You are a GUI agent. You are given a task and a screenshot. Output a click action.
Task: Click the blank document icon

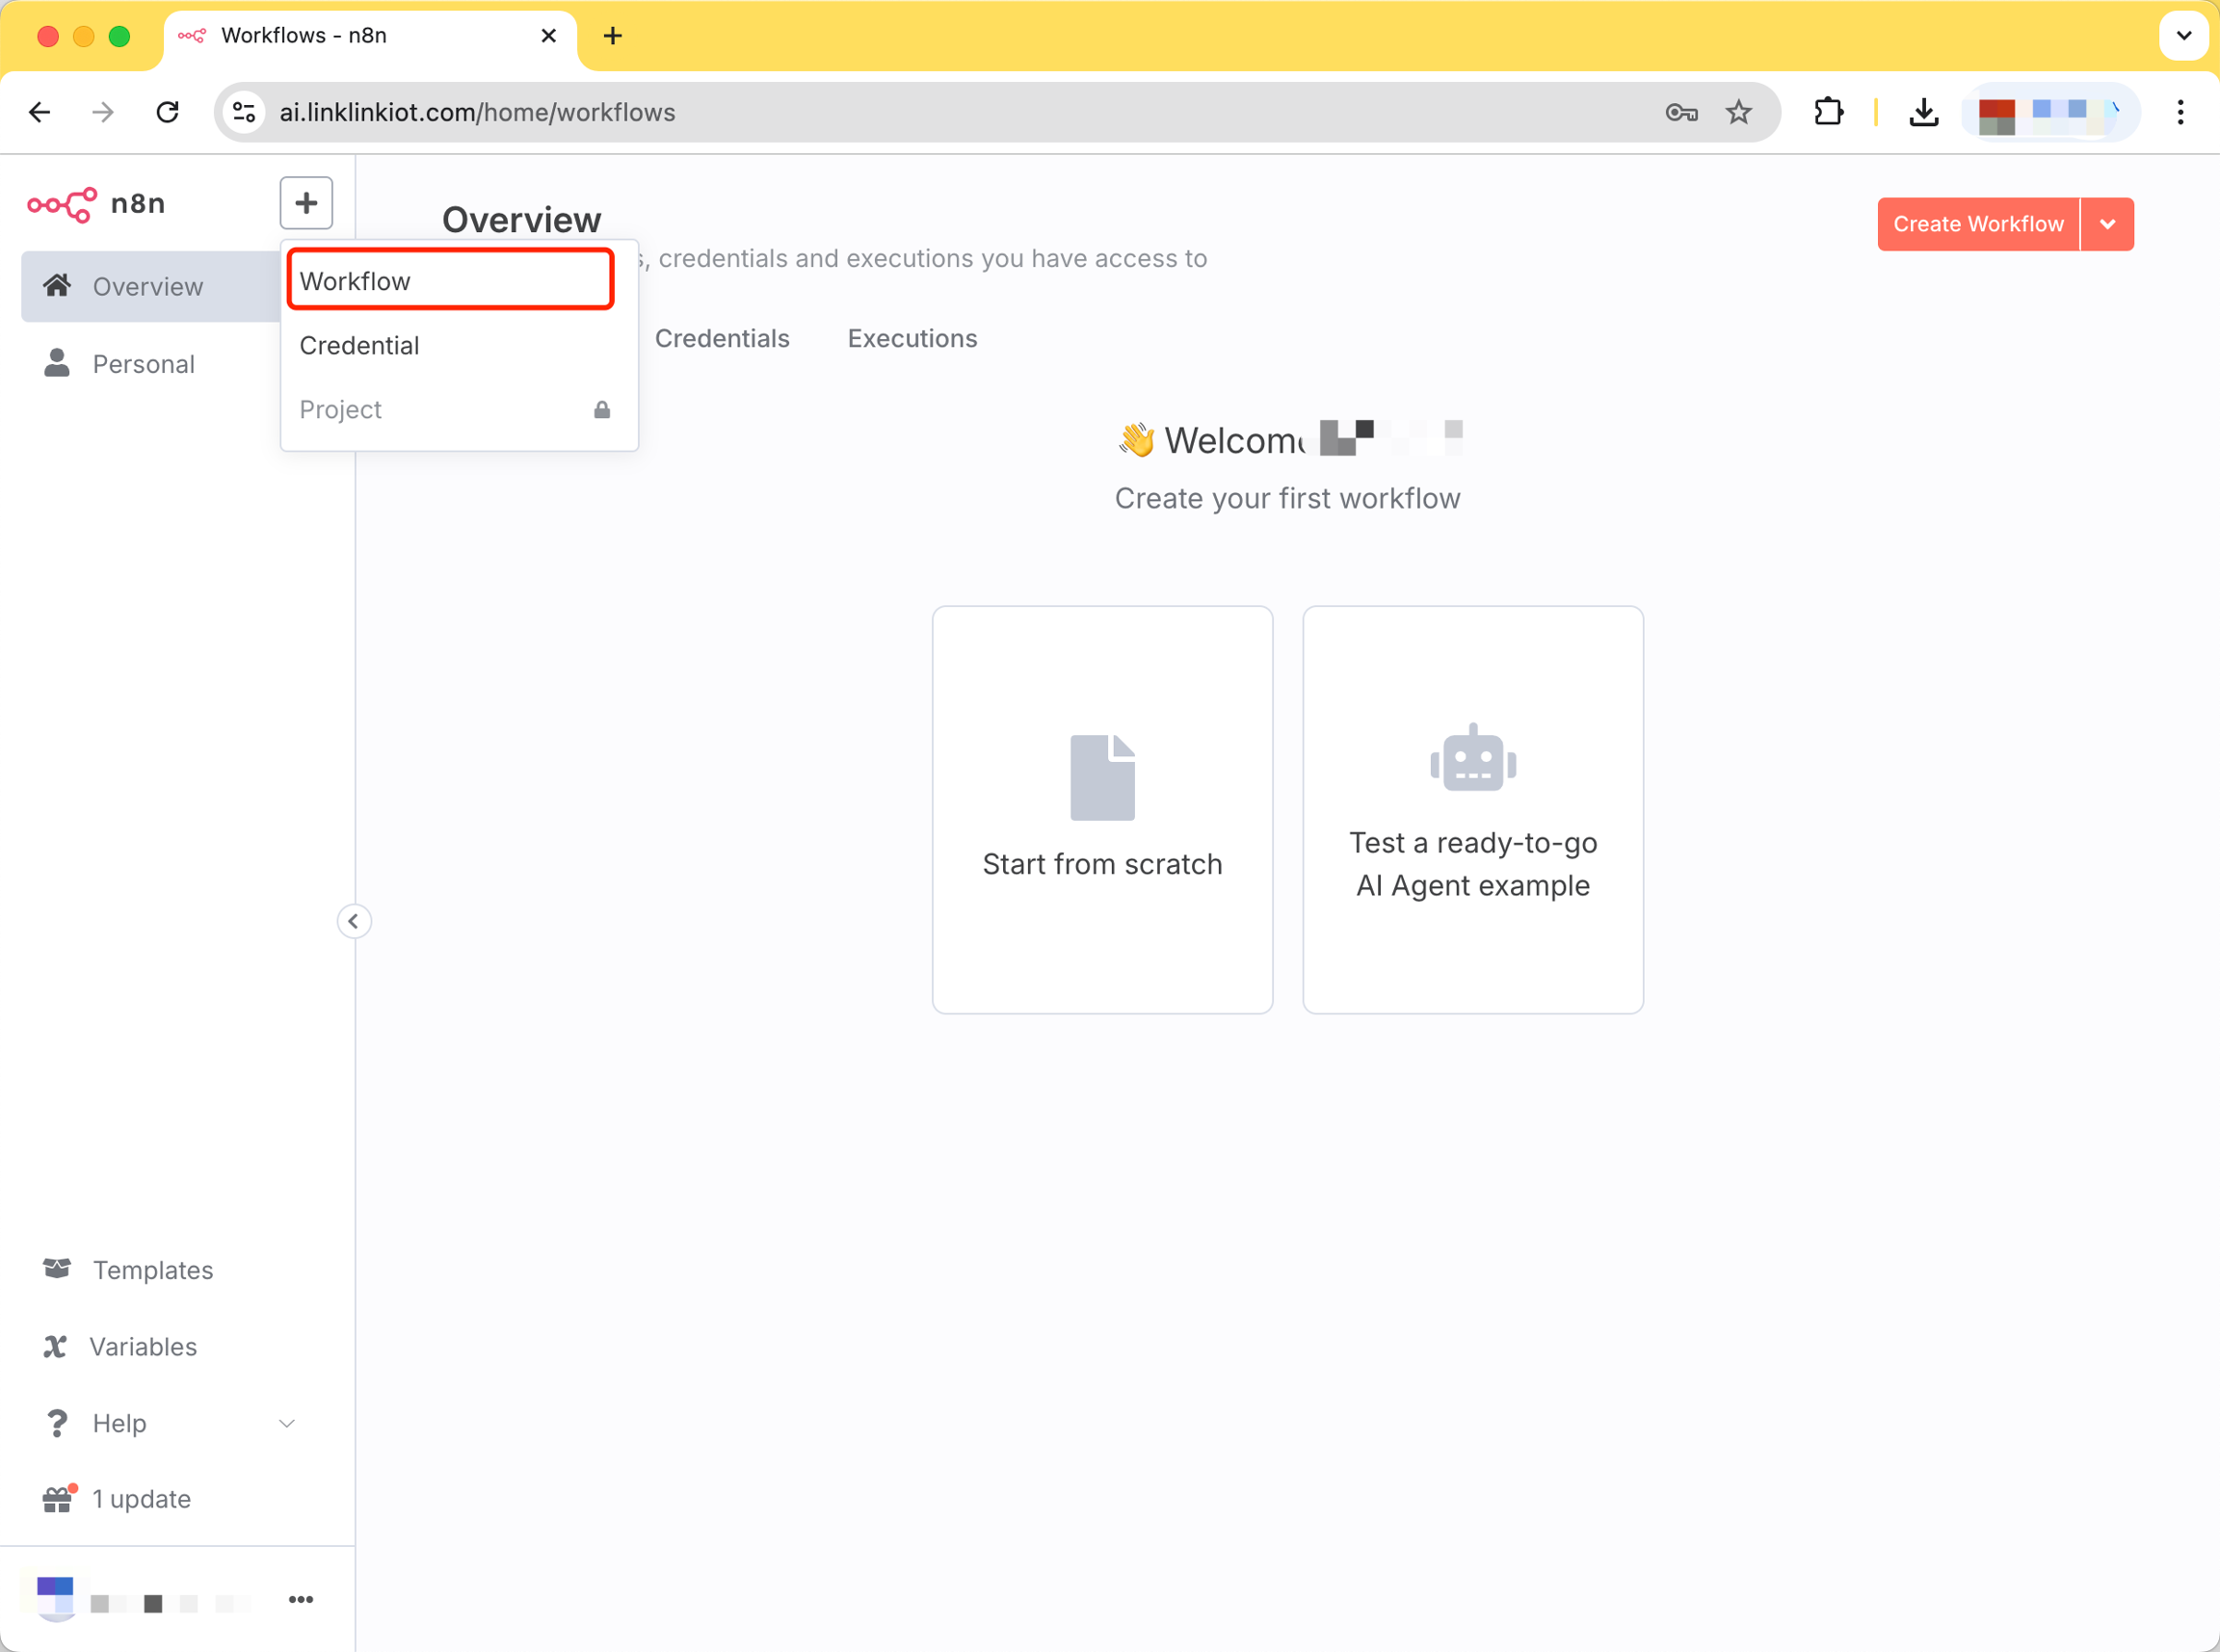pyautogui.click(x=1102, y=777)
